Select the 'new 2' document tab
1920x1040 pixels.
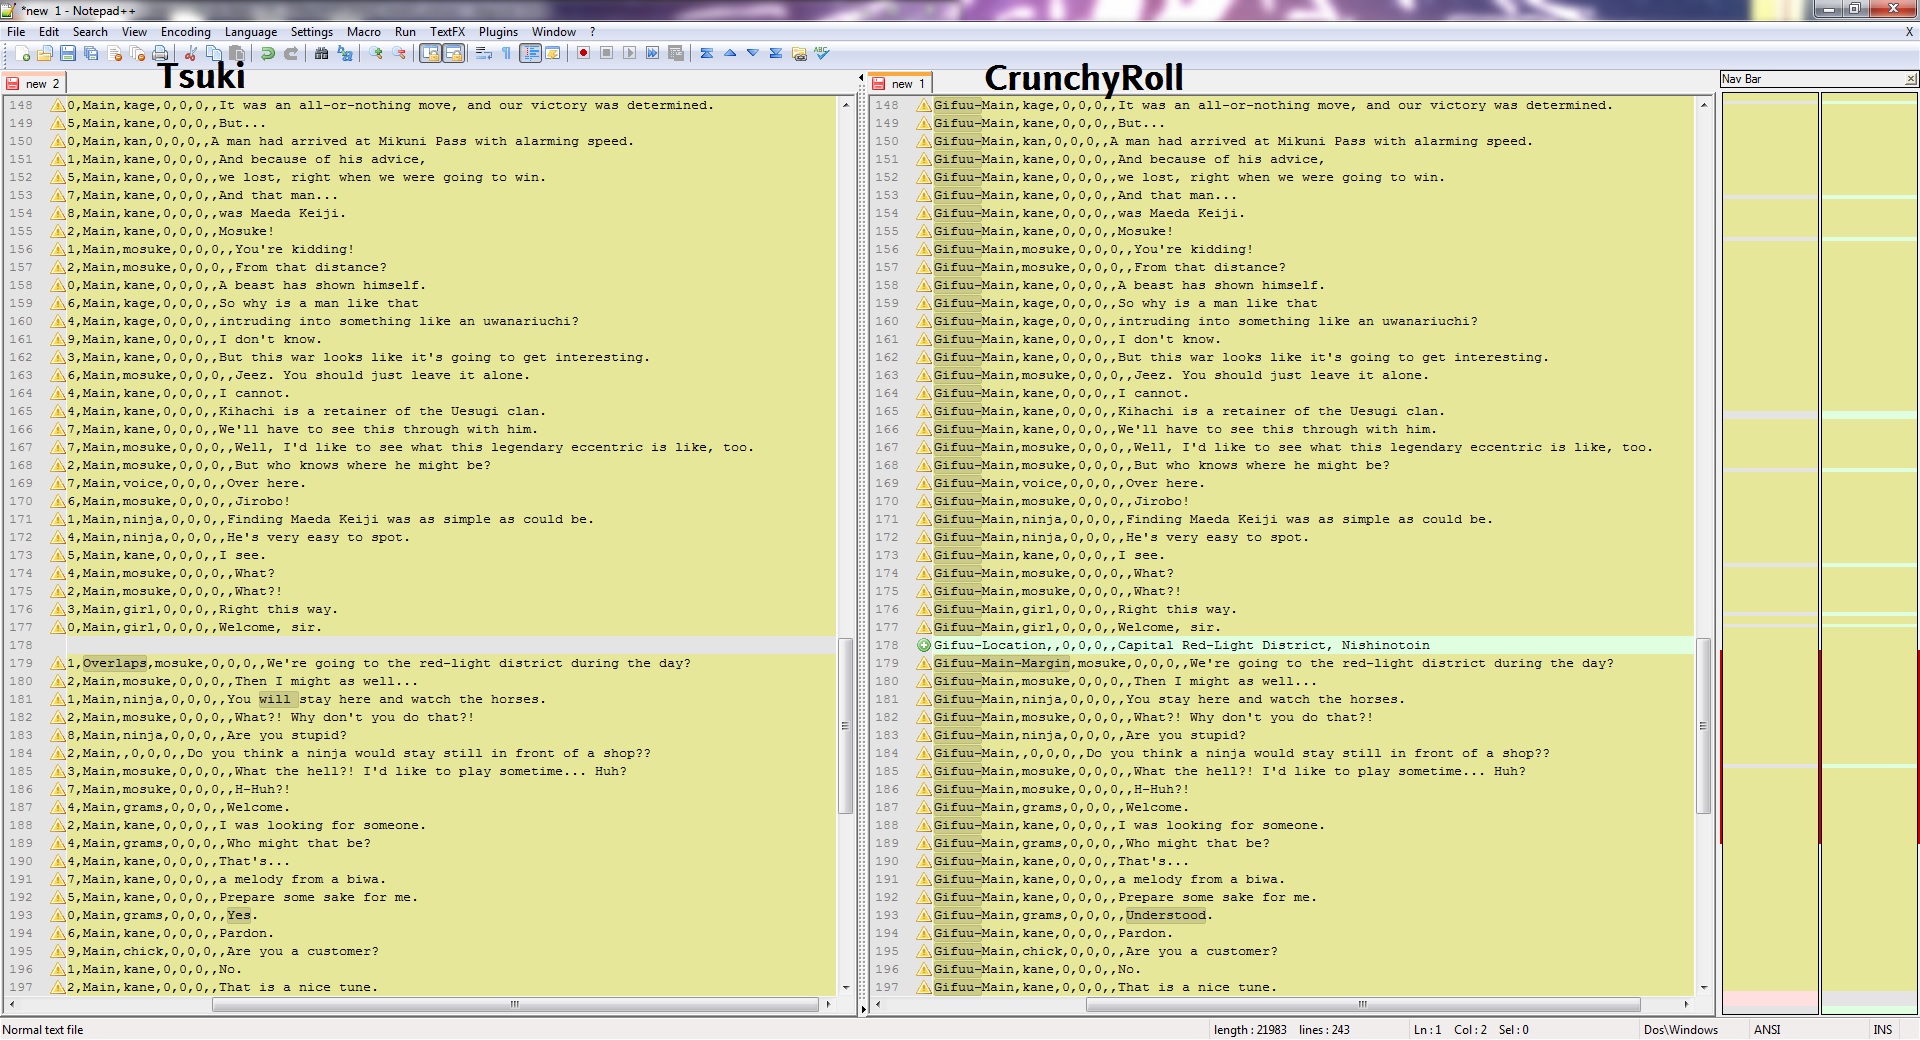tap(34, 83)
